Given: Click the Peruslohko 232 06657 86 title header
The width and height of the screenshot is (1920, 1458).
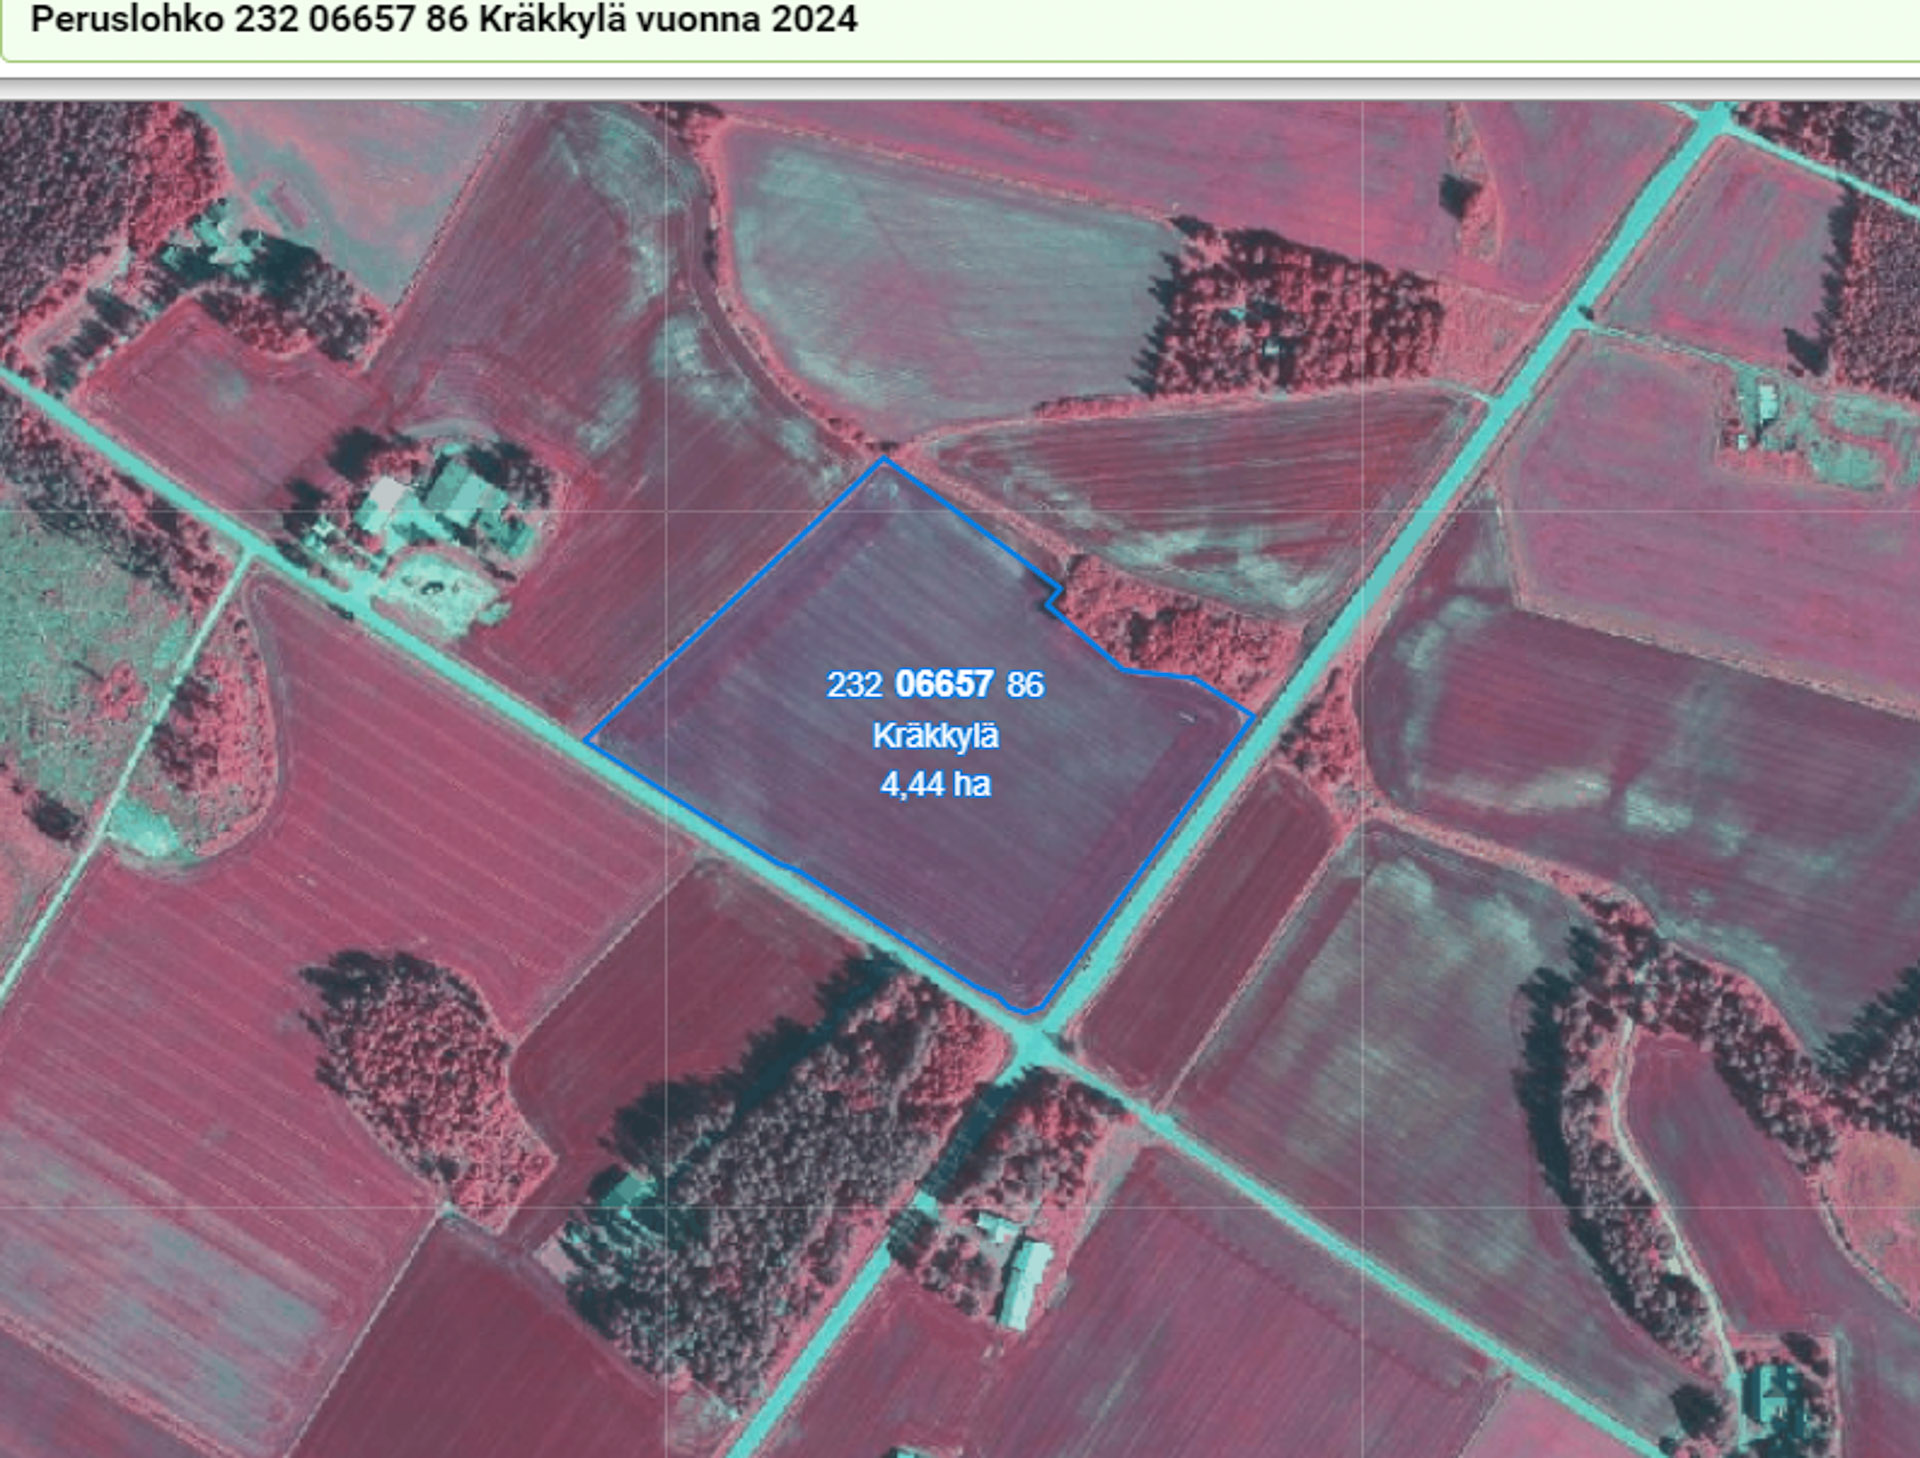Looking at the screenshot, I should point(443,20).
